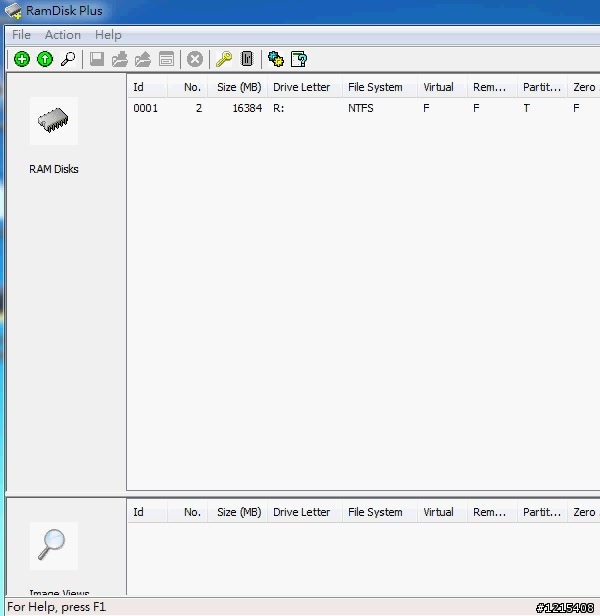The width and height of the screenshot is (600, 616).
Task: Click No. column header in lower list
Action: pos(187,512)
